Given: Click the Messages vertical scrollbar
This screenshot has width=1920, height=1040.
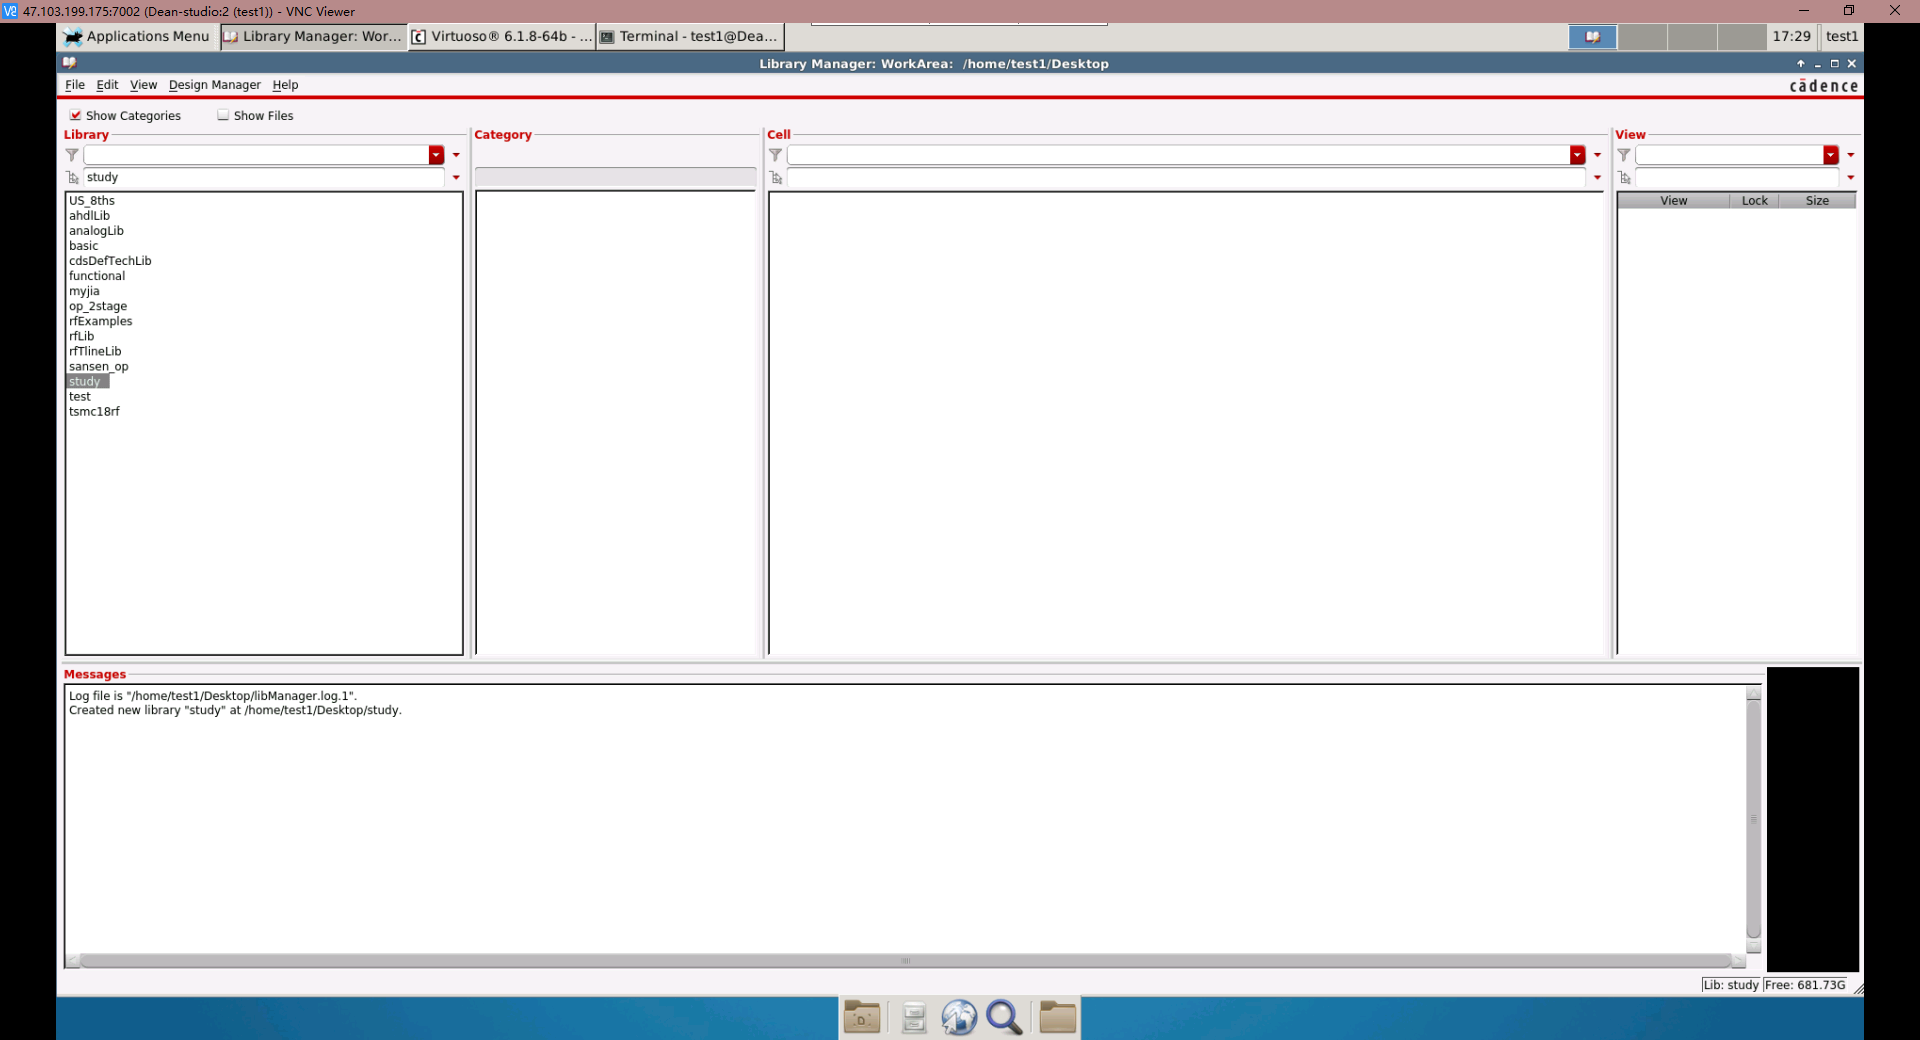Looking at the screenshot, I should pos(1753,820).
